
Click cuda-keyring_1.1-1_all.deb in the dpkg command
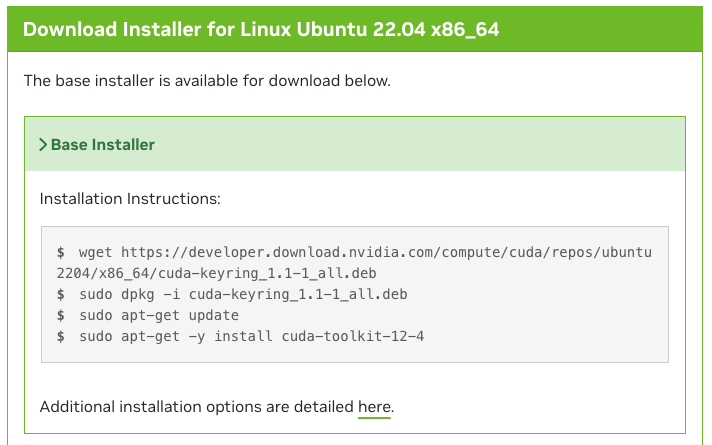coord(298,294)
